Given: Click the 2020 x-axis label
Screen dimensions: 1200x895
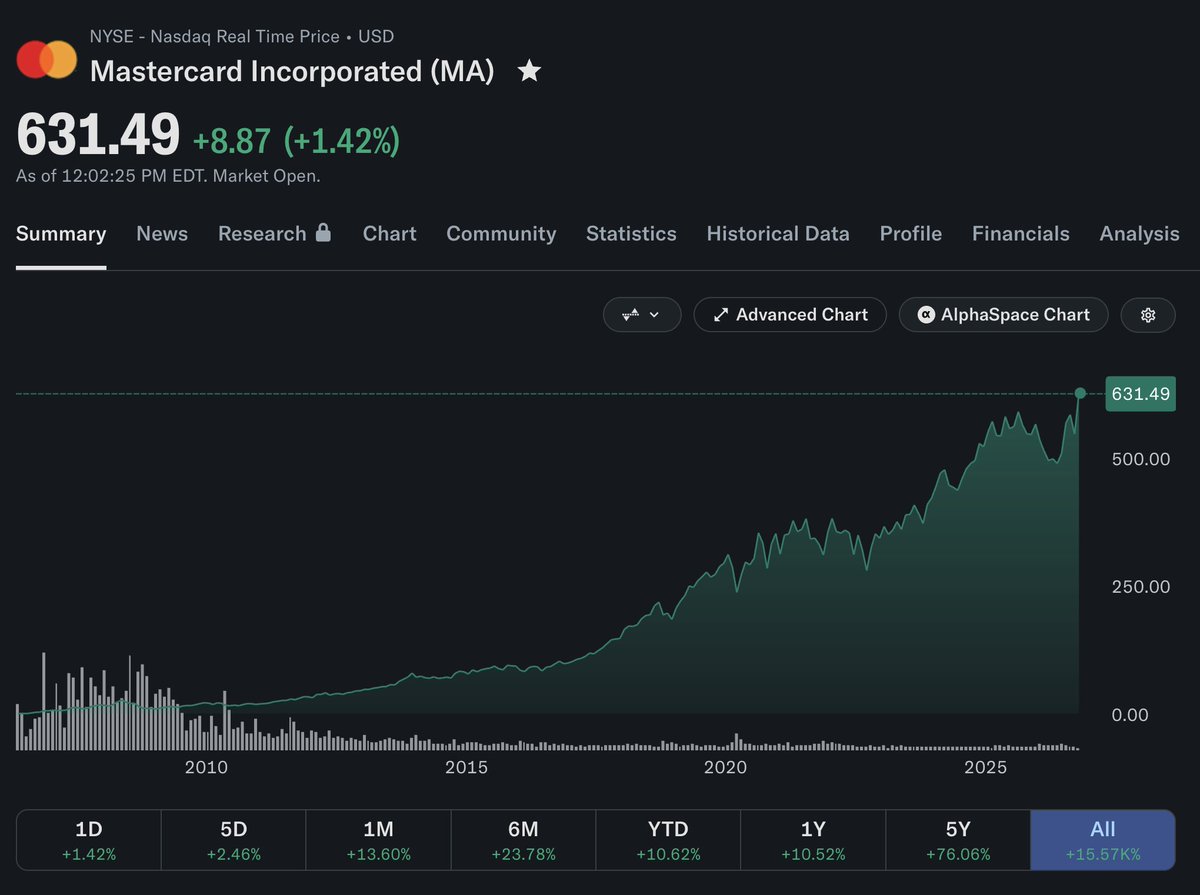Looking at the screenshot, I should tap(725, 768).
